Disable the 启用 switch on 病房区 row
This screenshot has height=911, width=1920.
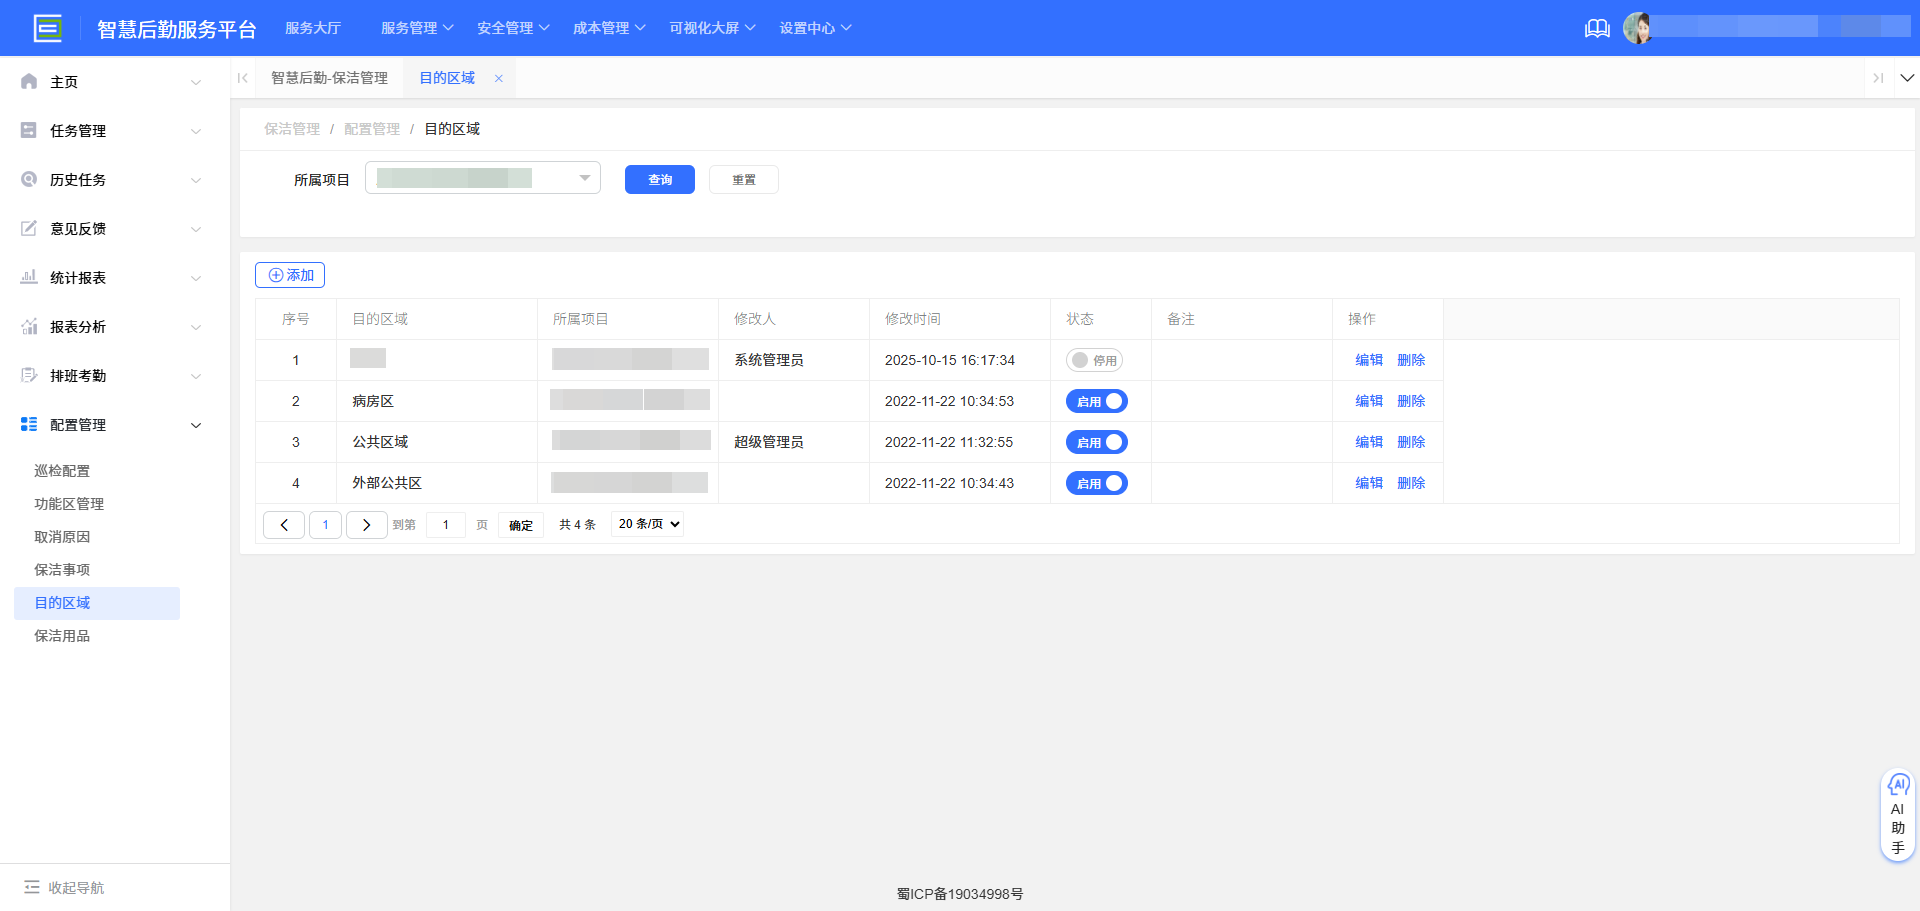(1096, 401)
